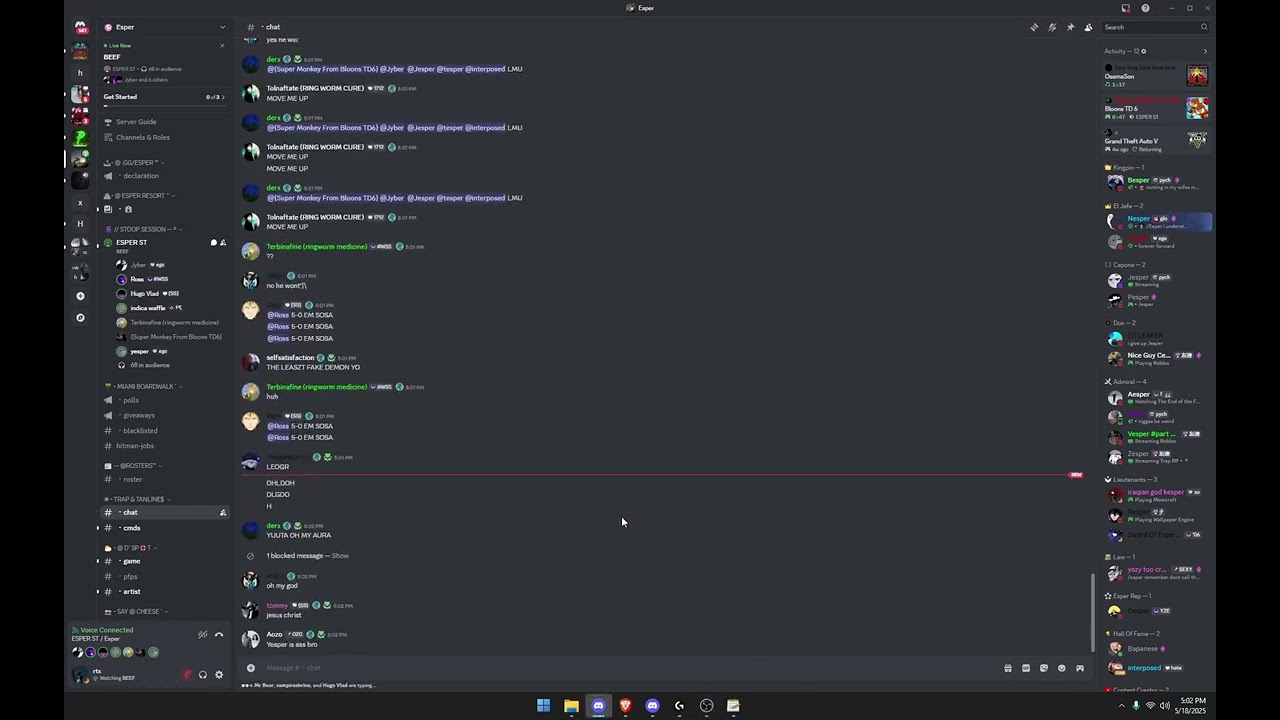
Task: Open the ESPER ST voice channel
Action: click(131, 242)
